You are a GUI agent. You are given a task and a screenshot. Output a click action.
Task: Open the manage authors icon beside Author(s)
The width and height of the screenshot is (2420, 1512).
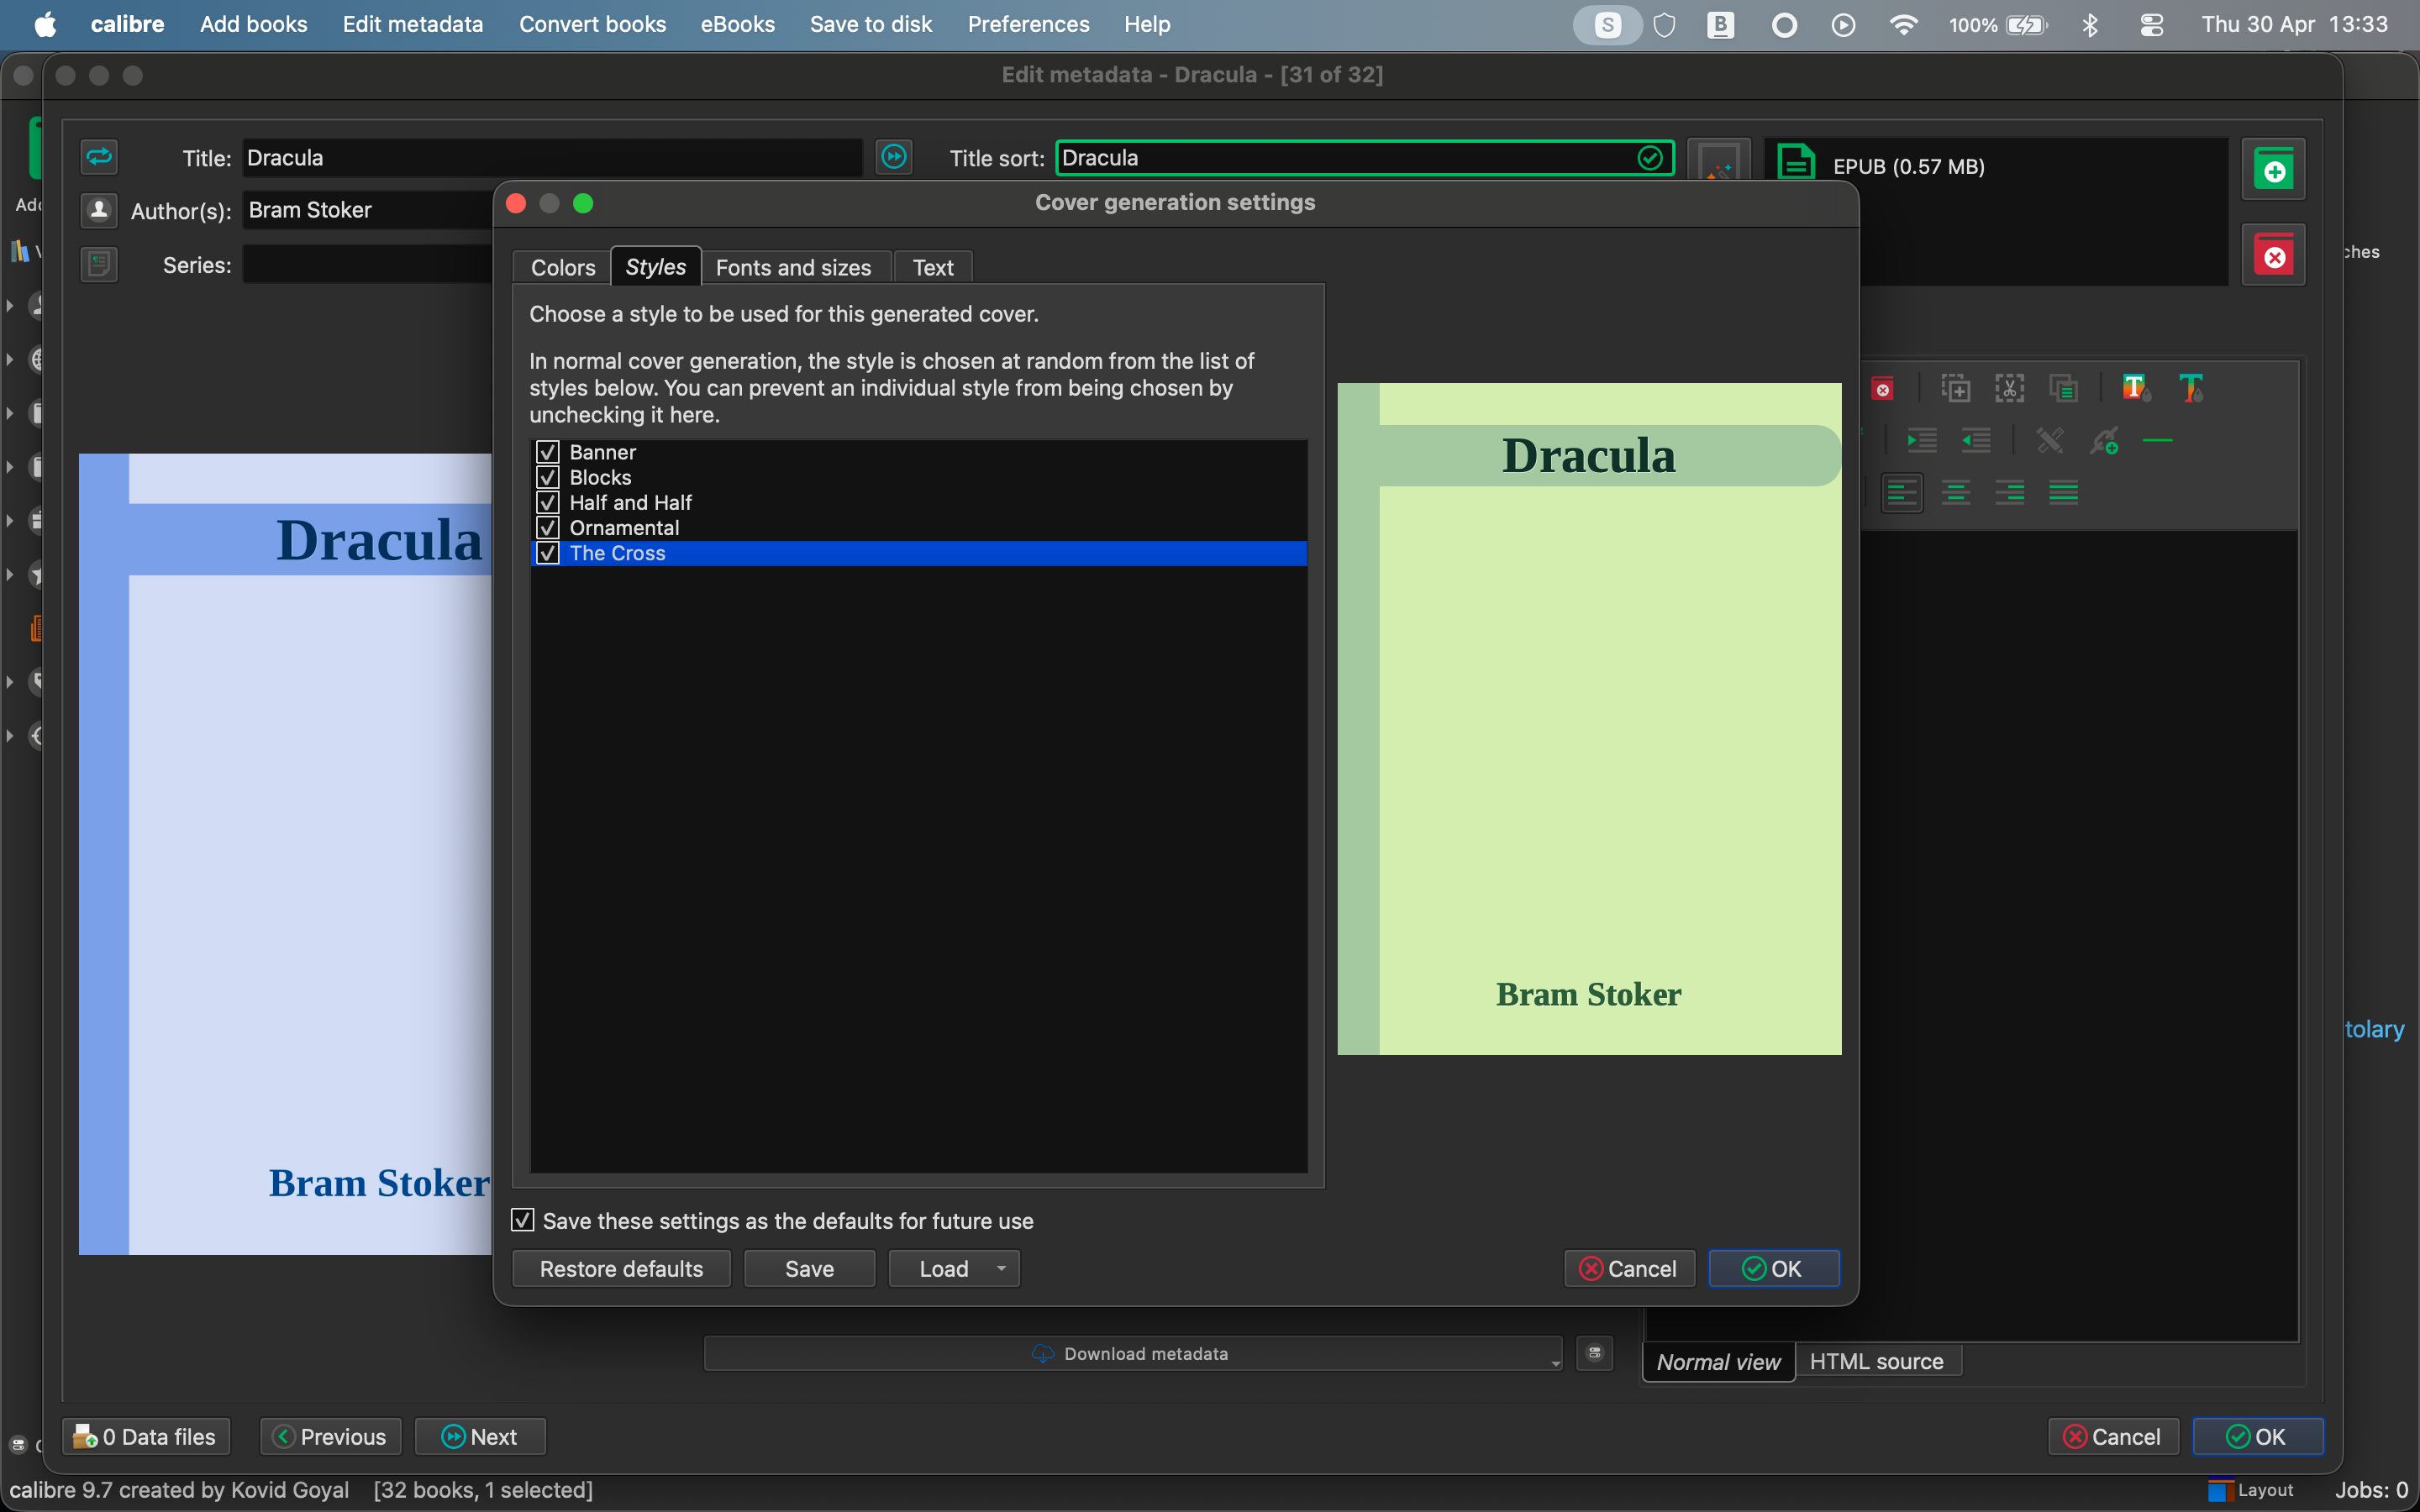tap(99, 210)
